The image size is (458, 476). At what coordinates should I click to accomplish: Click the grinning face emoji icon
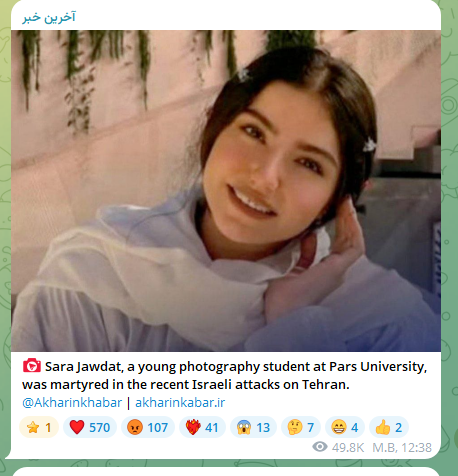point(339,427)
